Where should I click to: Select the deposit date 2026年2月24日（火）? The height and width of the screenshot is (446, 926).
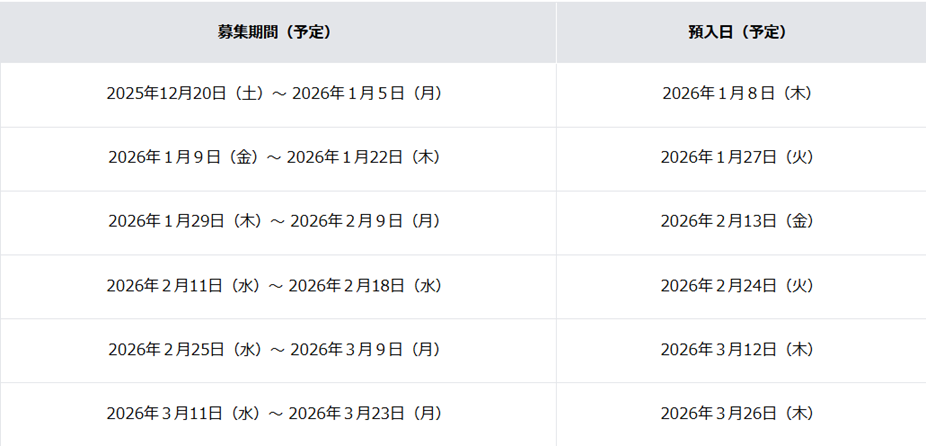pyautogui.click(x=737, y=286)
